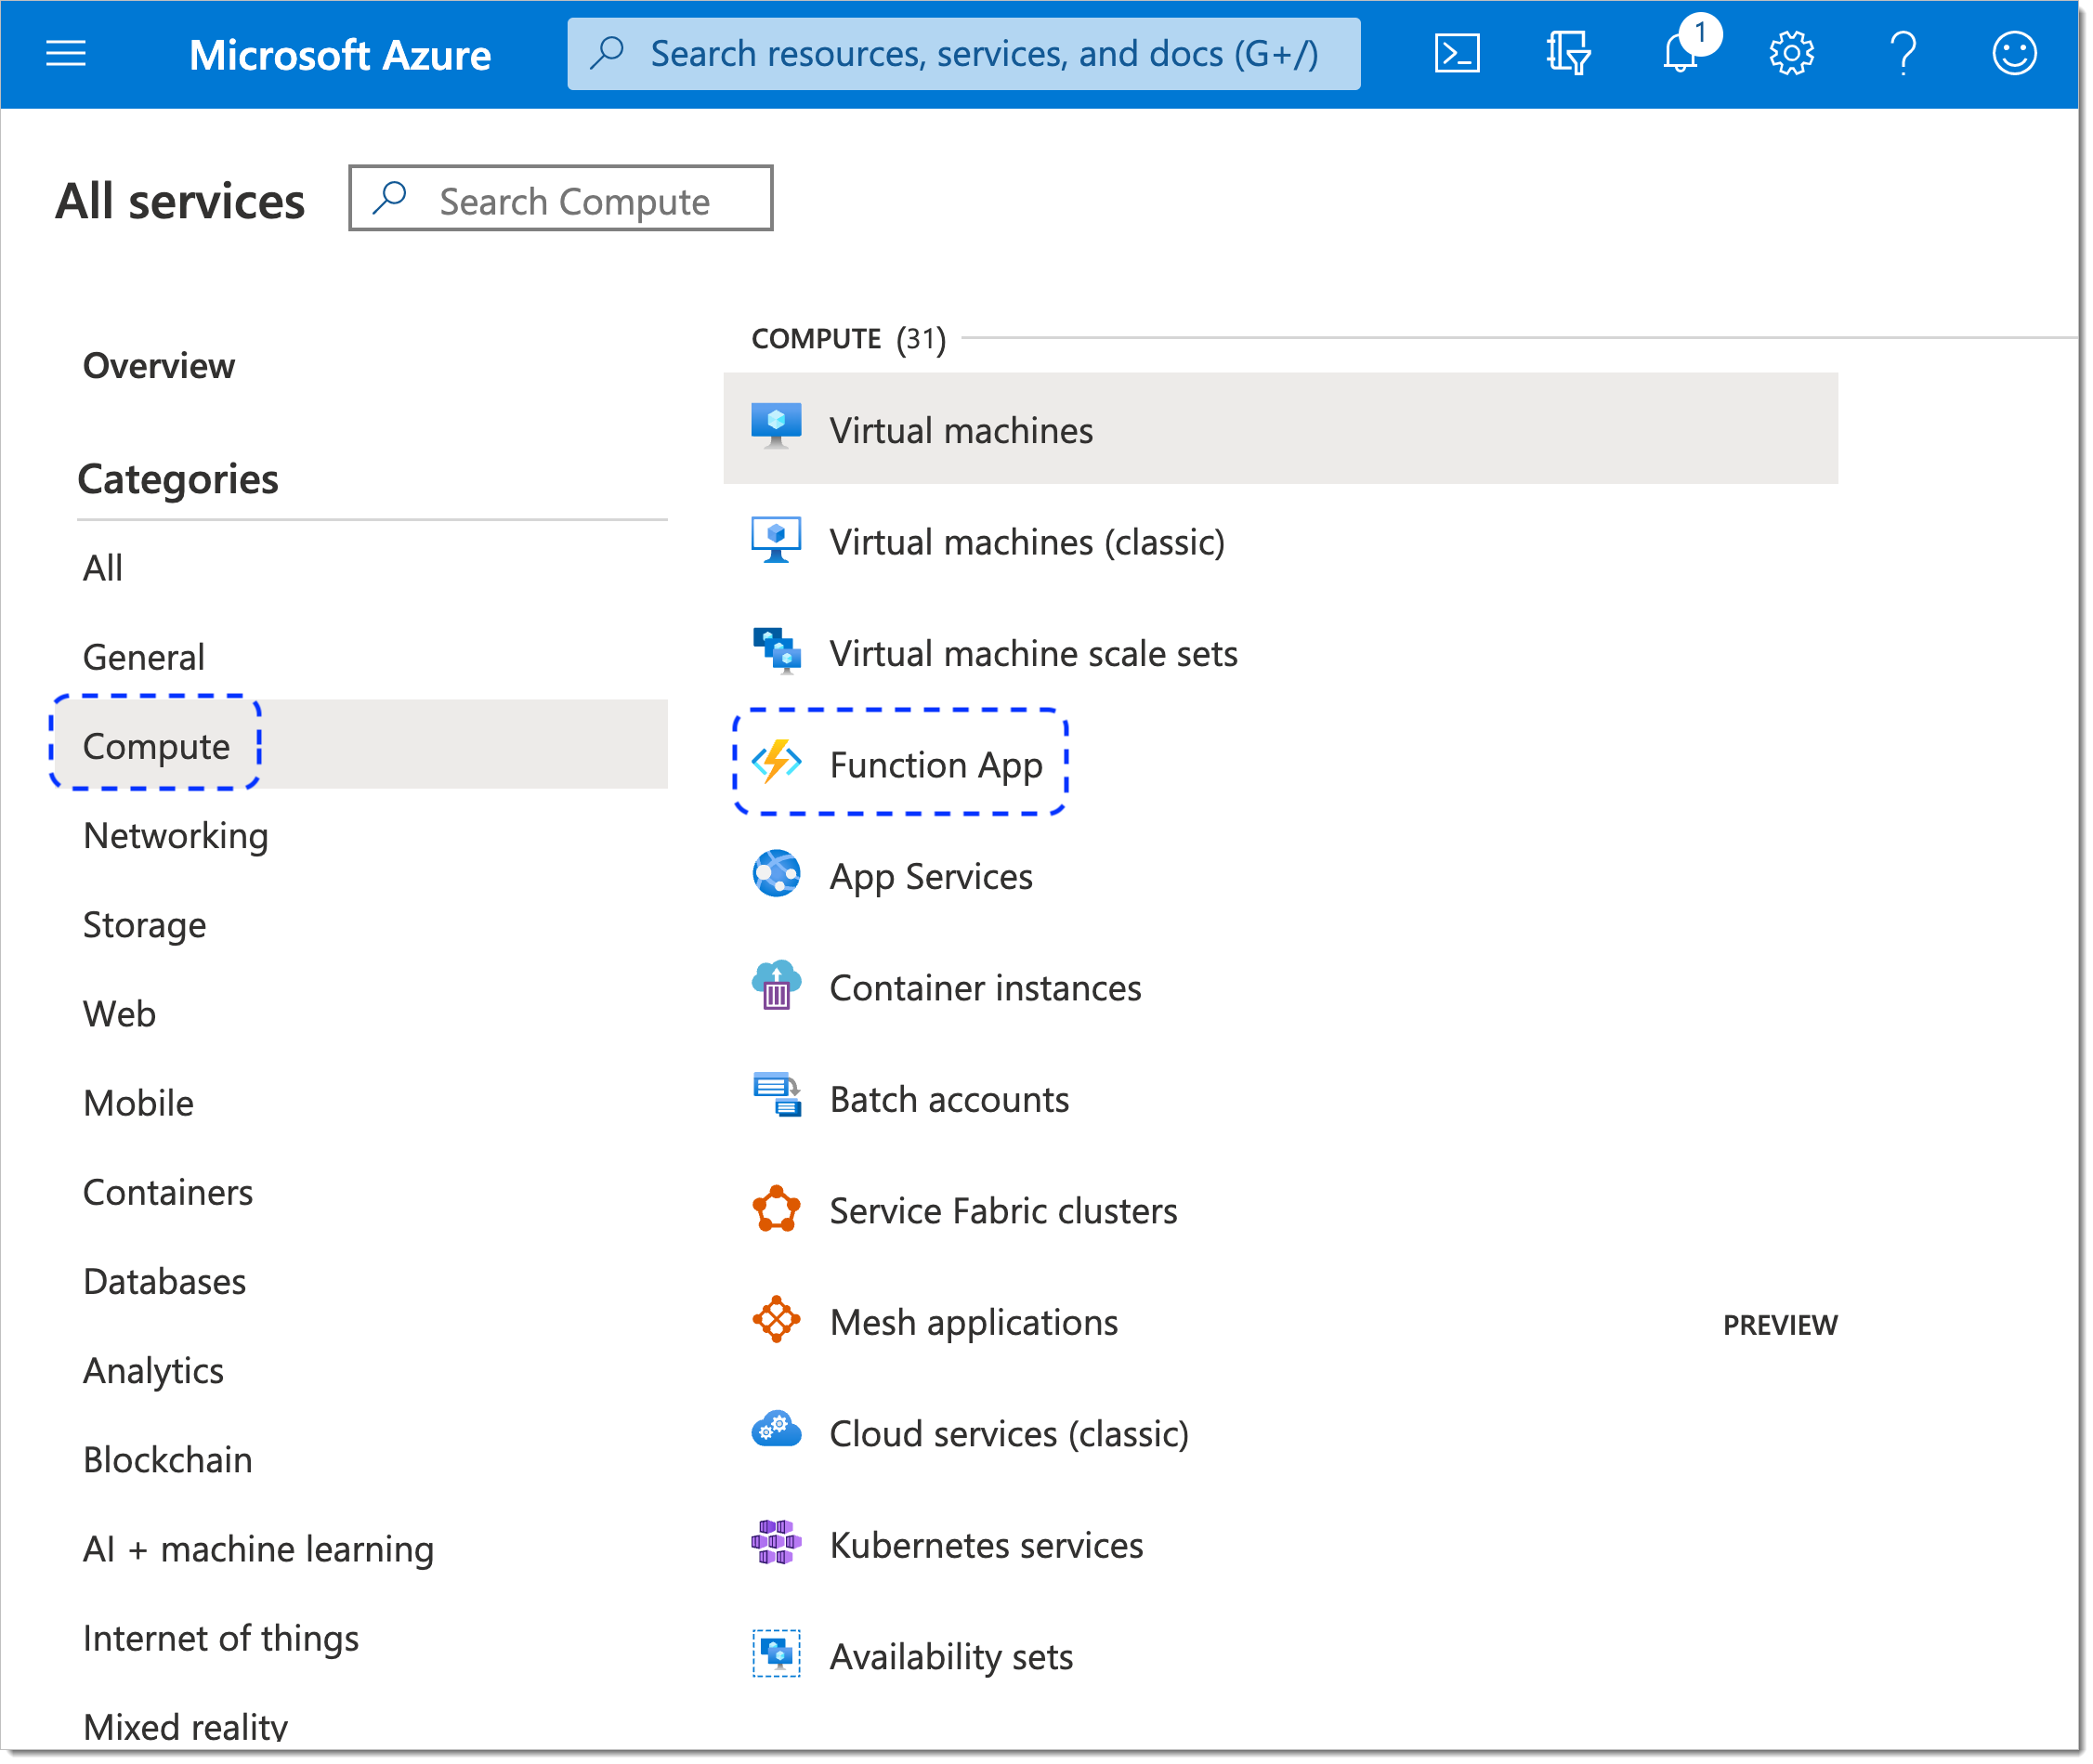Open portal settings via the gear icon
The width and height of the screenshot is (2093, 1764).
pos(1791,54)
